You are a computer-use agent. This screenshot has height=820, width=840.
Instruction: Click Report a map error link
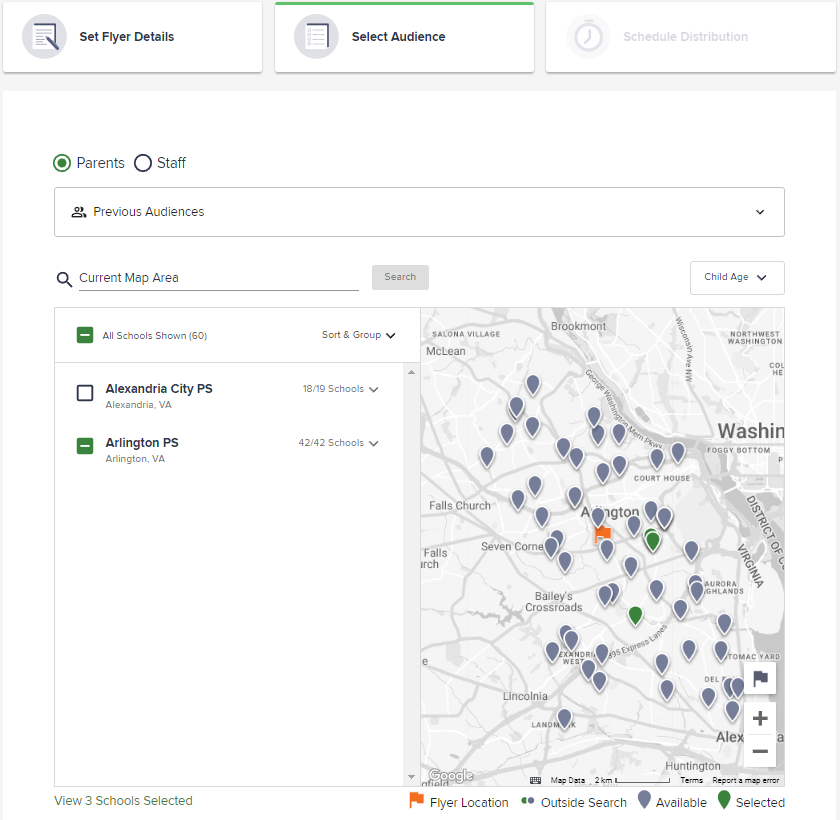coord(746,780)
